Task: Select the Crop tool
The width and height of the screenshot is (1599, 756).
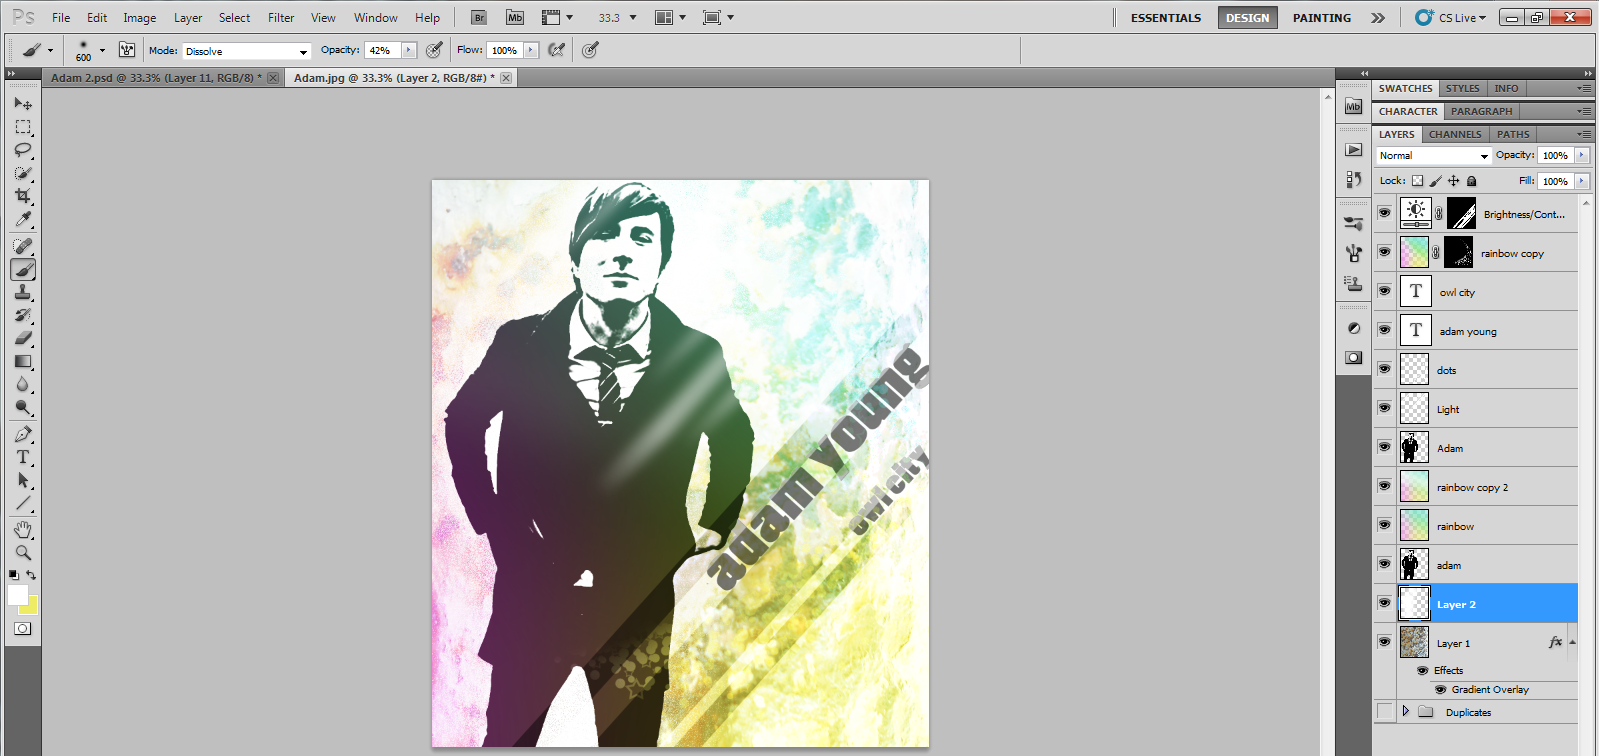Action: click(23, 196)
